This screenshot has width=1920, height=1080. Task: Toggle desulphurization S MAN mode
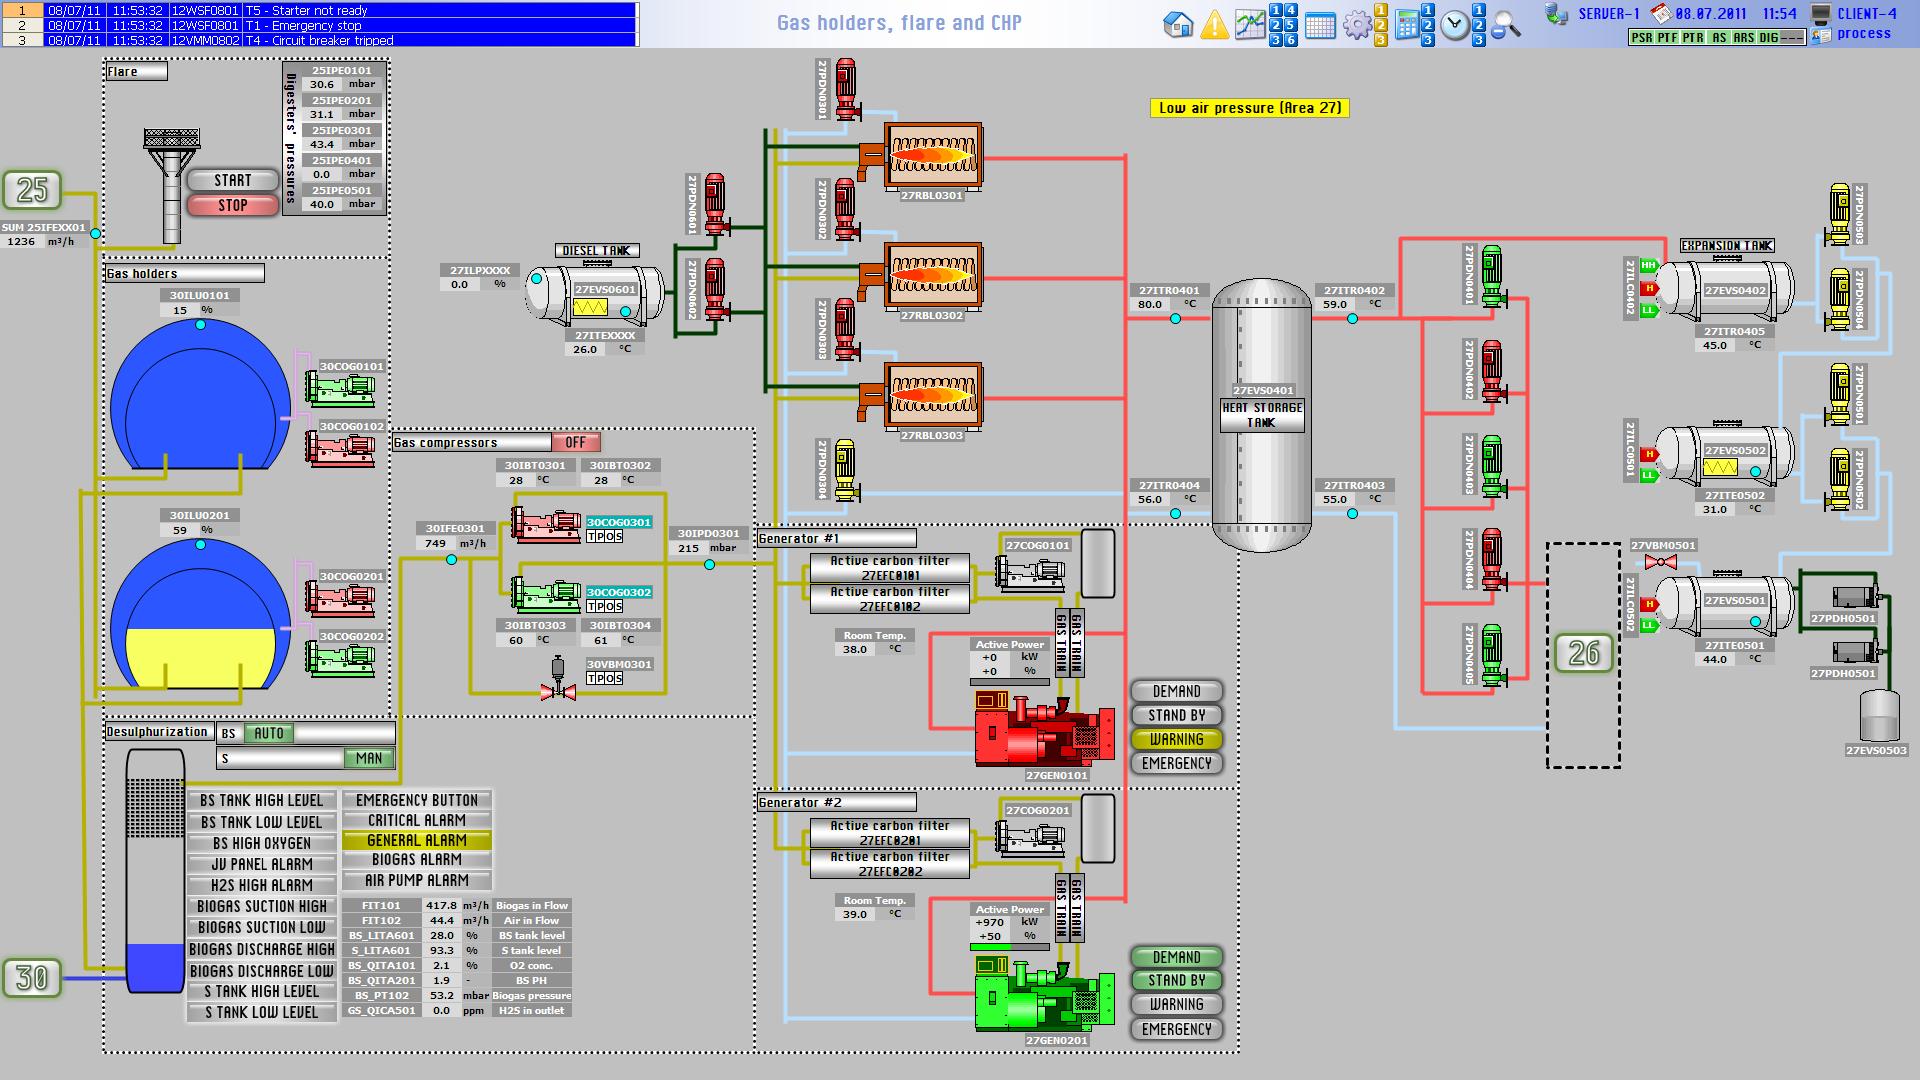point(368,758)
